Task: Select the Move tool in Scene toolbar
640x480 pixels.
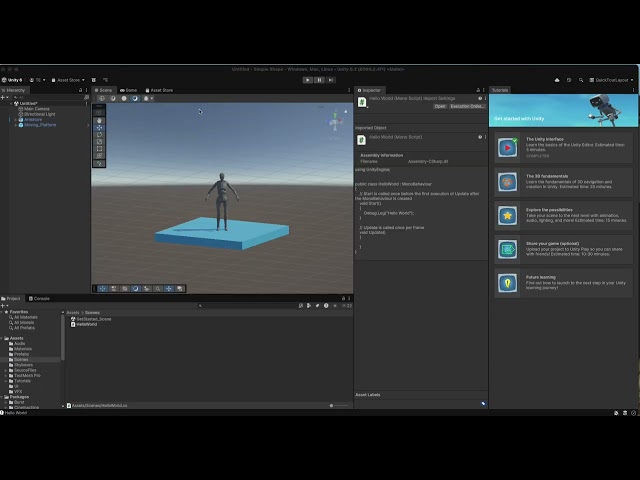Action: point(99,127)
